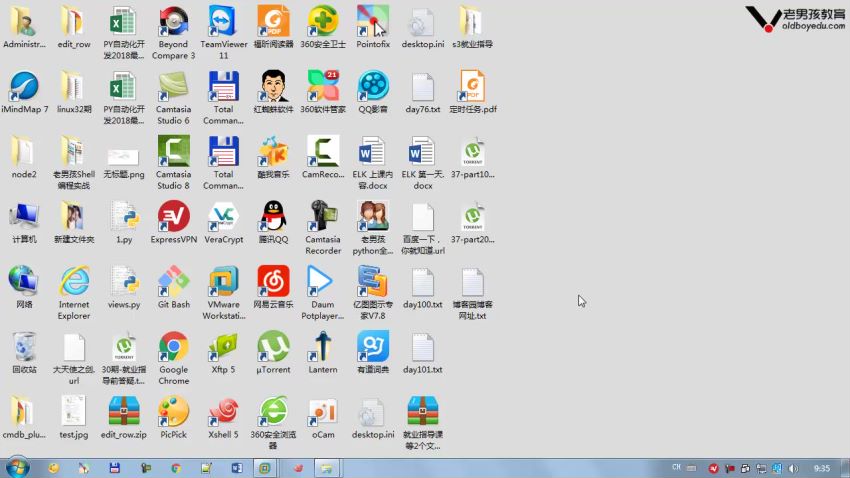Select the views.py file
The width and height of the screenshot is (850, 478).
[124, 287]
